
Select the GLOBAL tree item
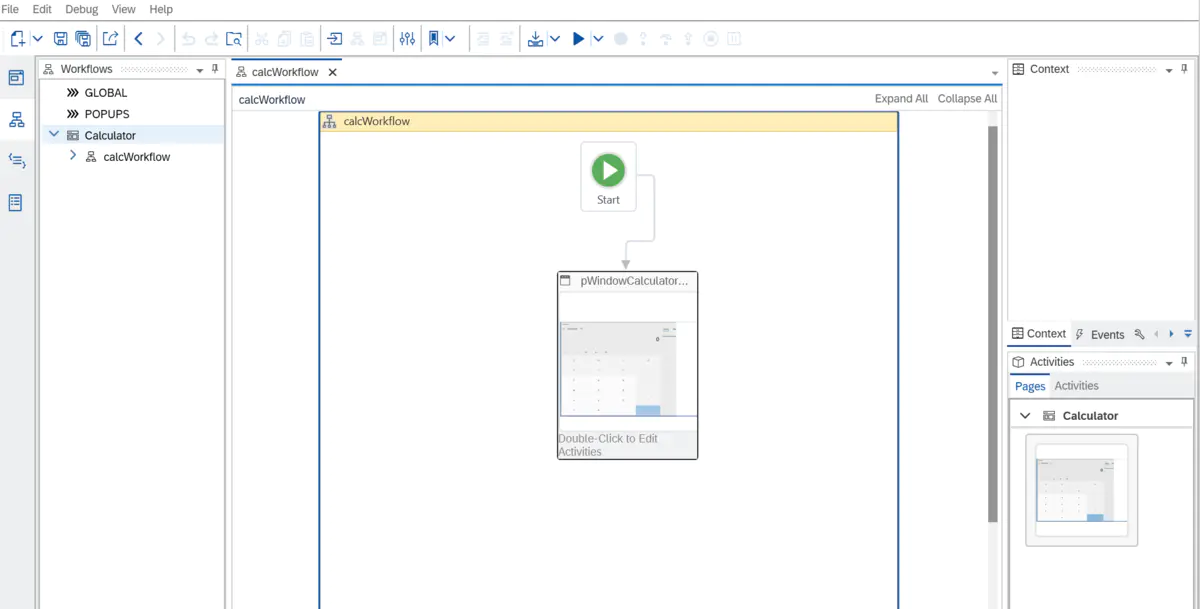(x=106, y=92)
